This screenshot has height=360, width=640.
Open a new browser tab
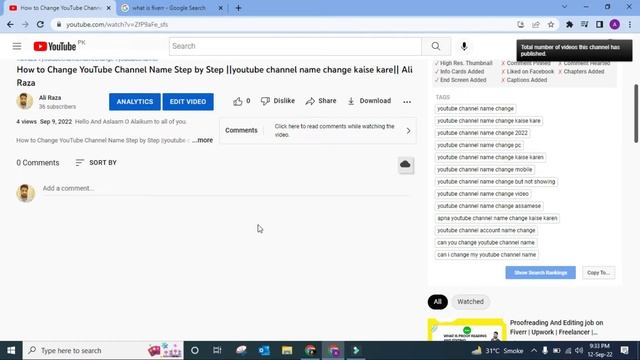238,8
